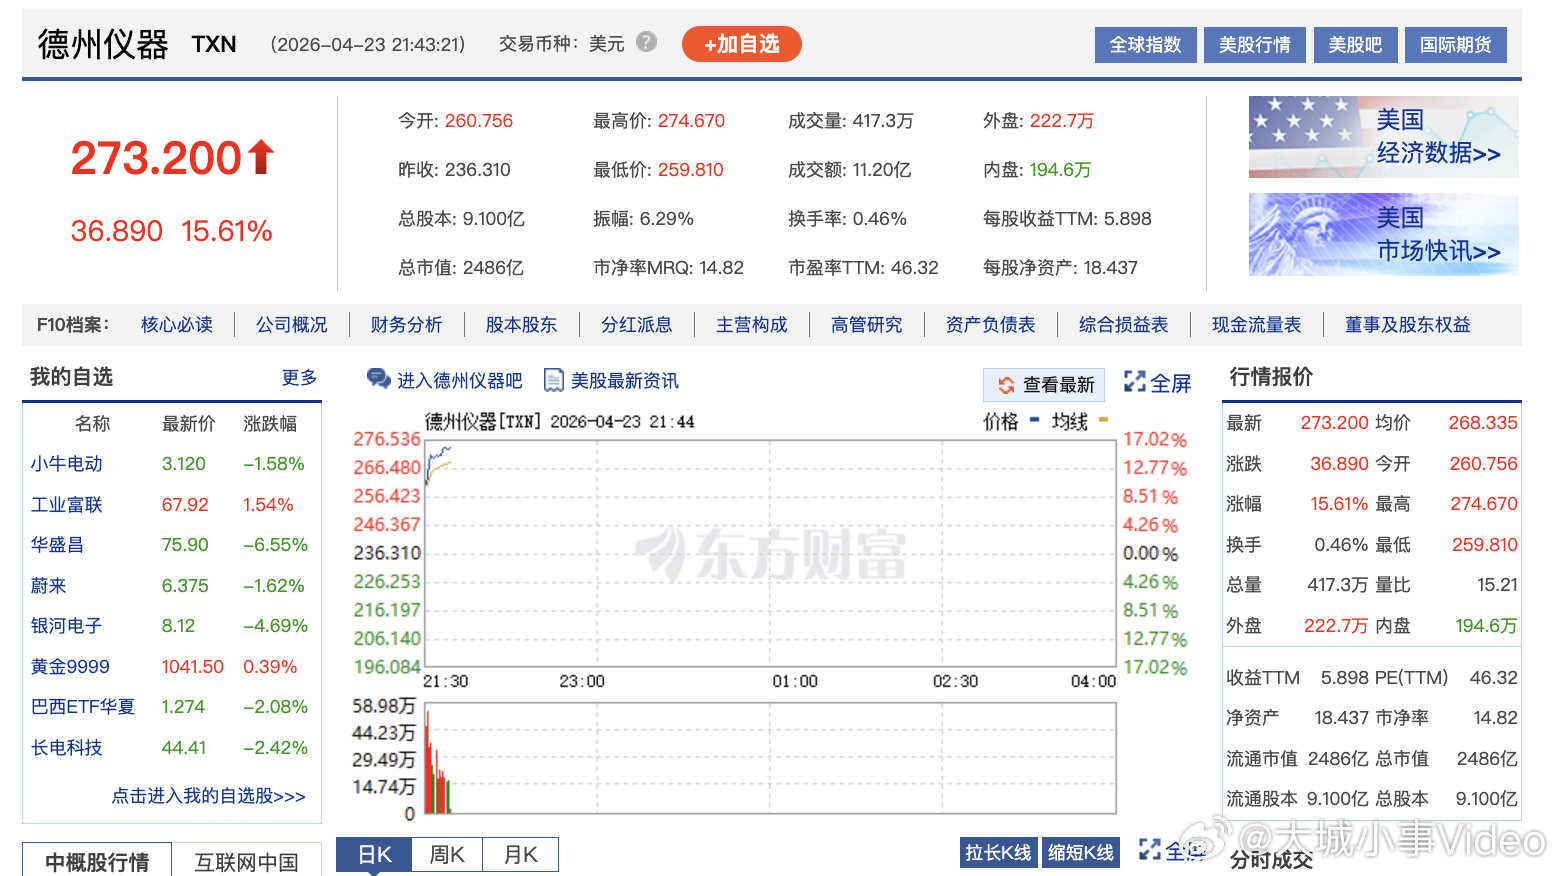The width and height of the screenshot is (1560, 876).
Task: Open 小牛电动 from the watchlist
Action: (66, 463)
